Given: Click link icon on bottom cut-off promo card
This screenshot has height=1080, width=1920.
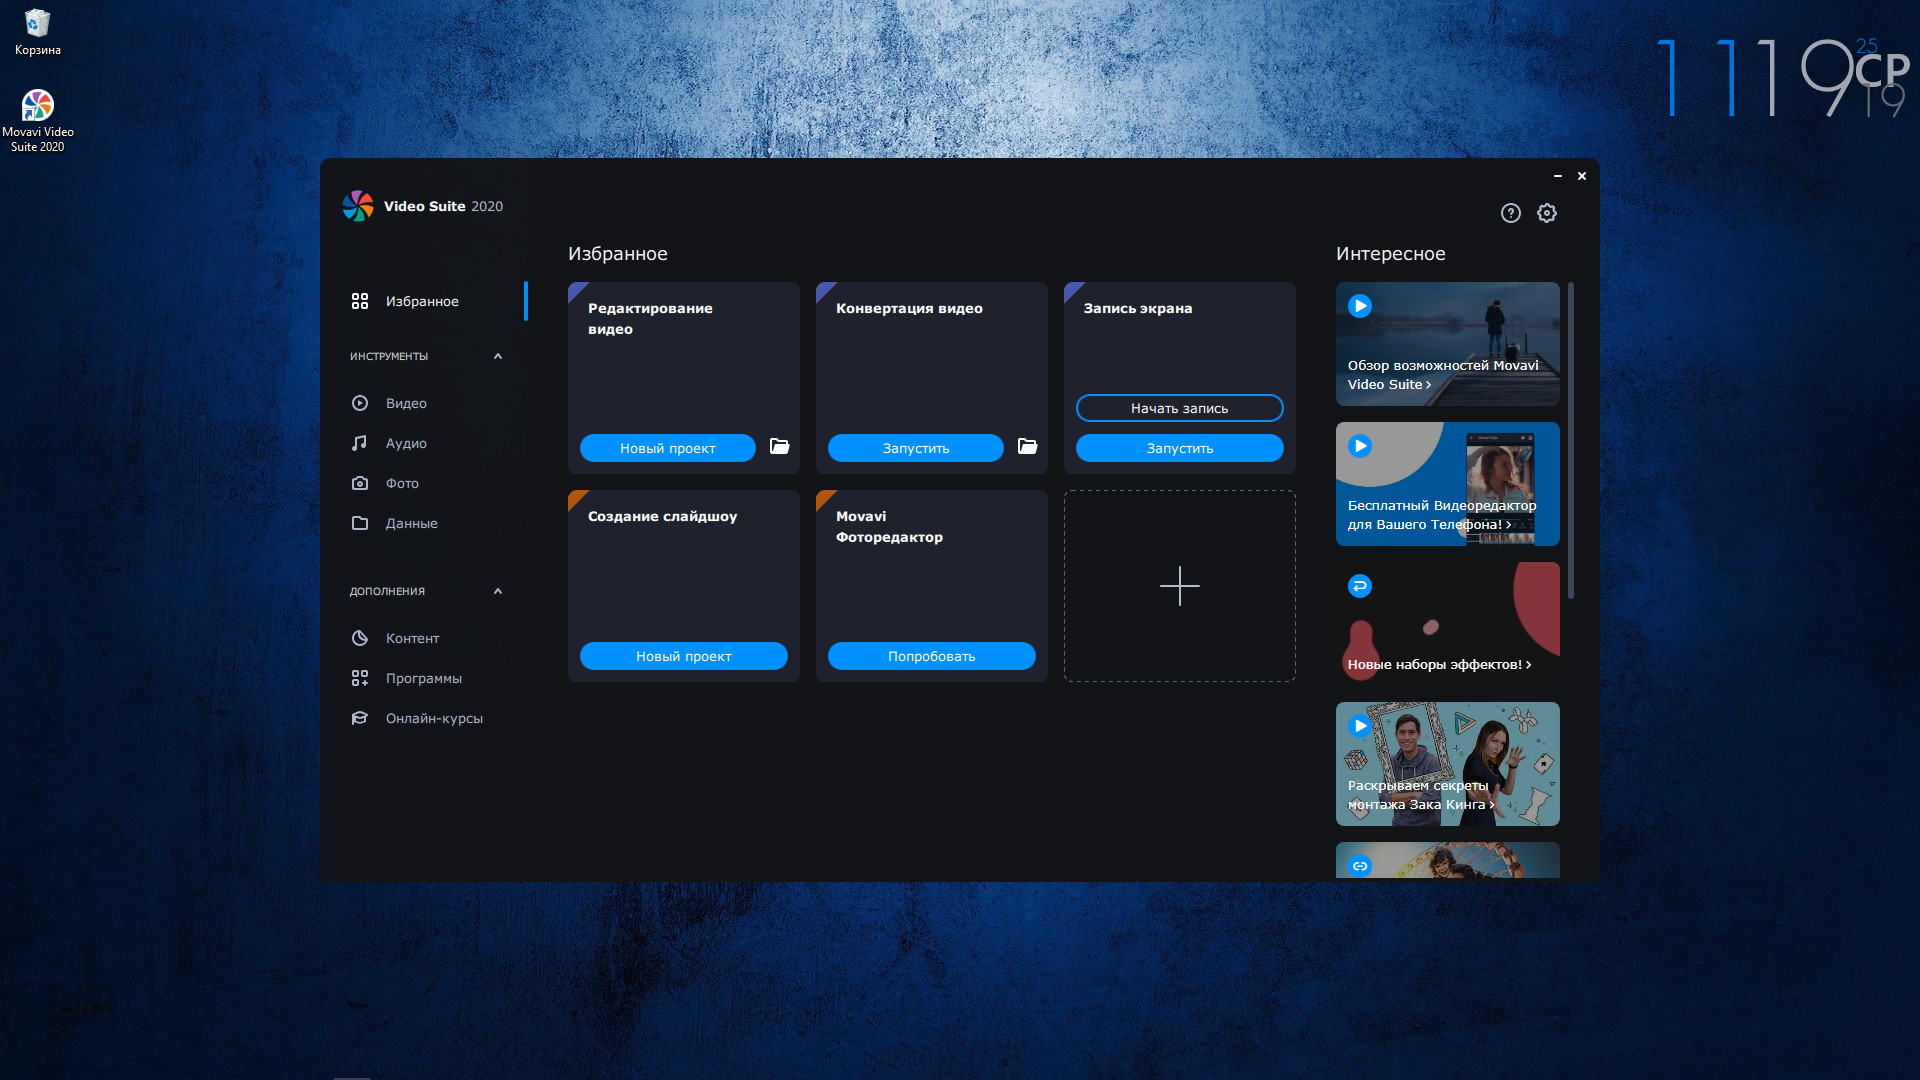Looking at the screenshot, I should click(1360, 866).
